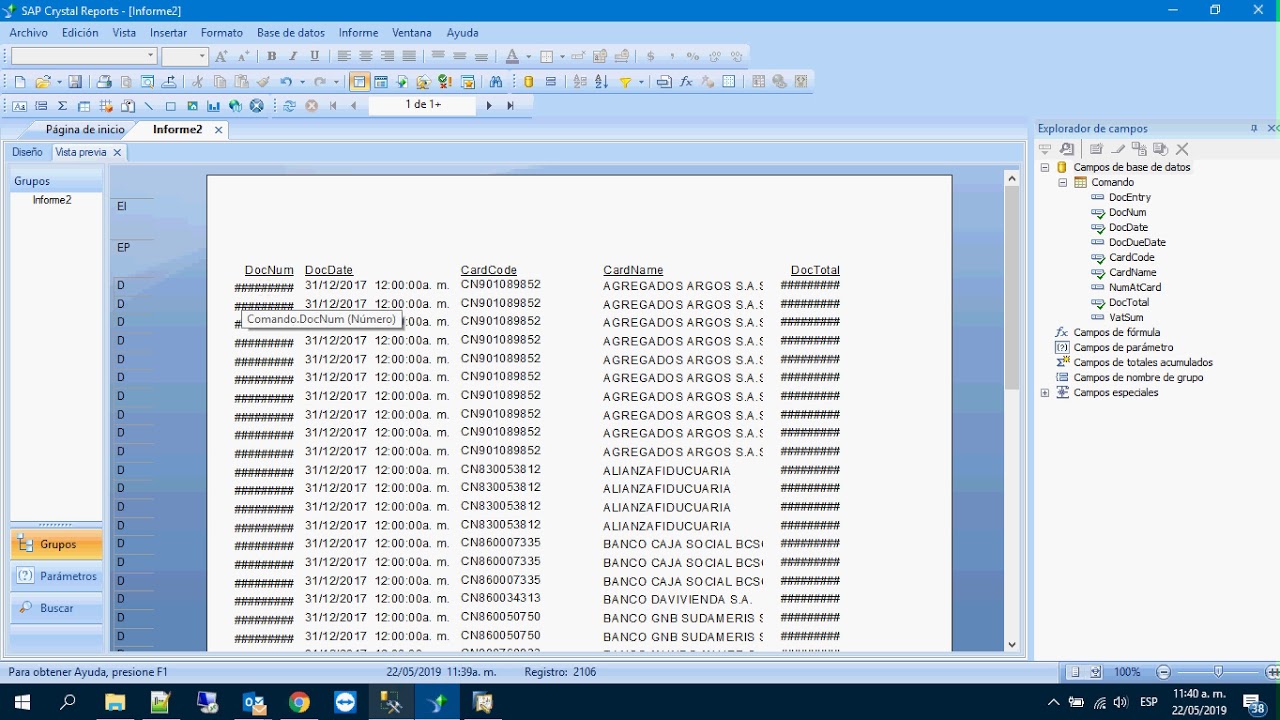
Task: Open Chrome from the taskbar
Action: coord(300,703)
